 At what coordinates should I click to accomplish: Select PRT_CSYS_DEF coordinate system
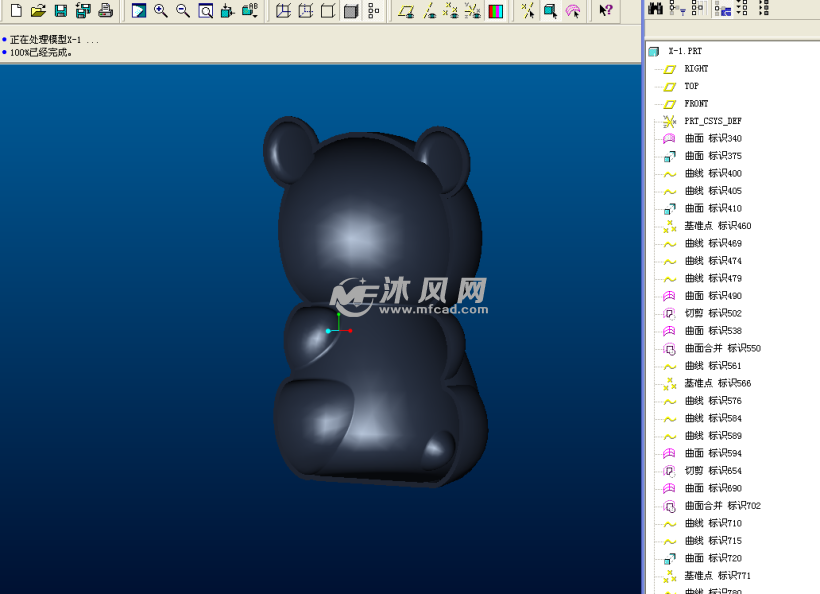713,121
